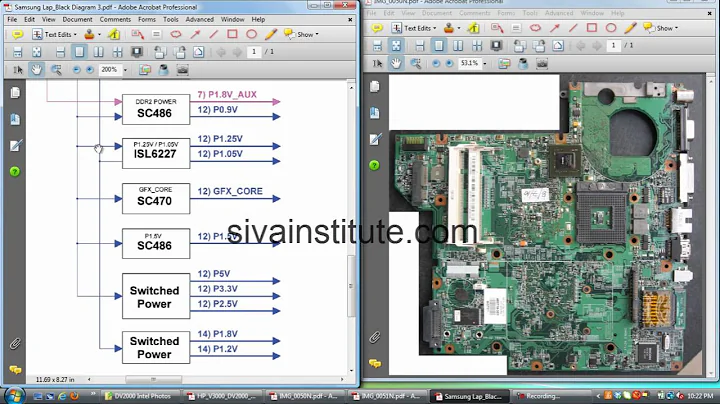Open Pages panel in Samsung Lap sidebar
Viewport: 720px width, 404px height.
(15, 93)
